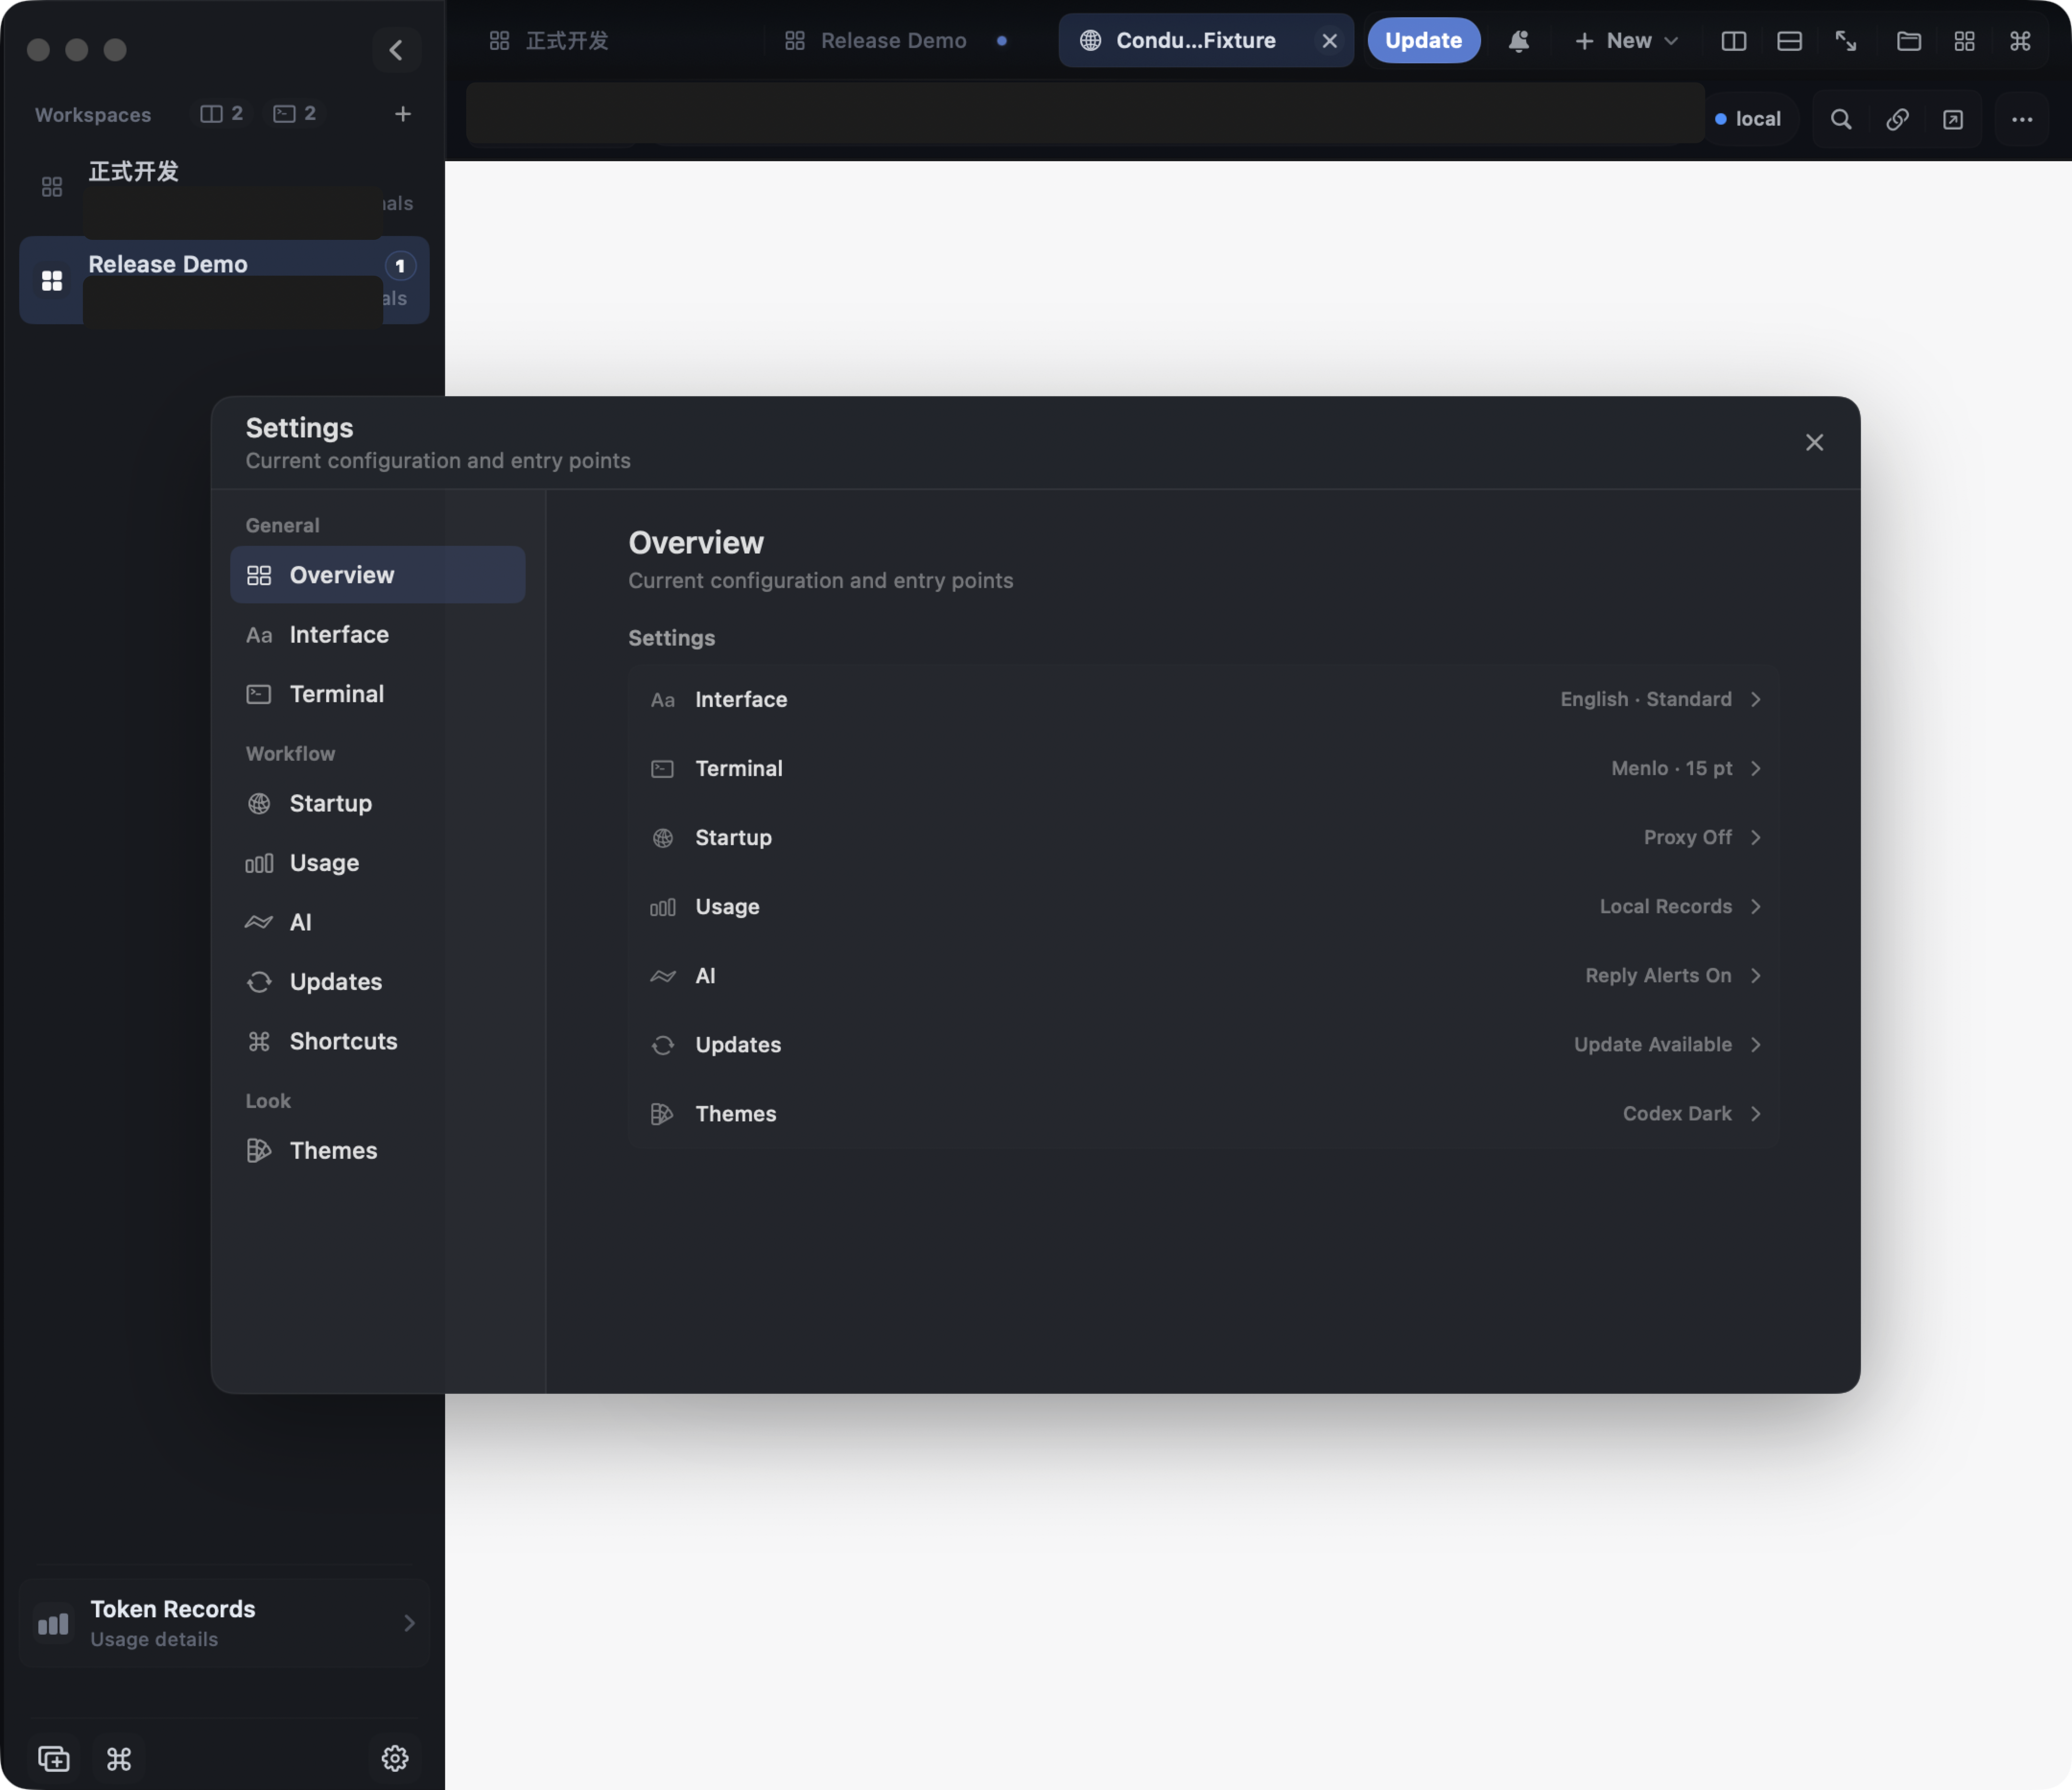Open the folder icon in the top toolbar

[1909, 41]
